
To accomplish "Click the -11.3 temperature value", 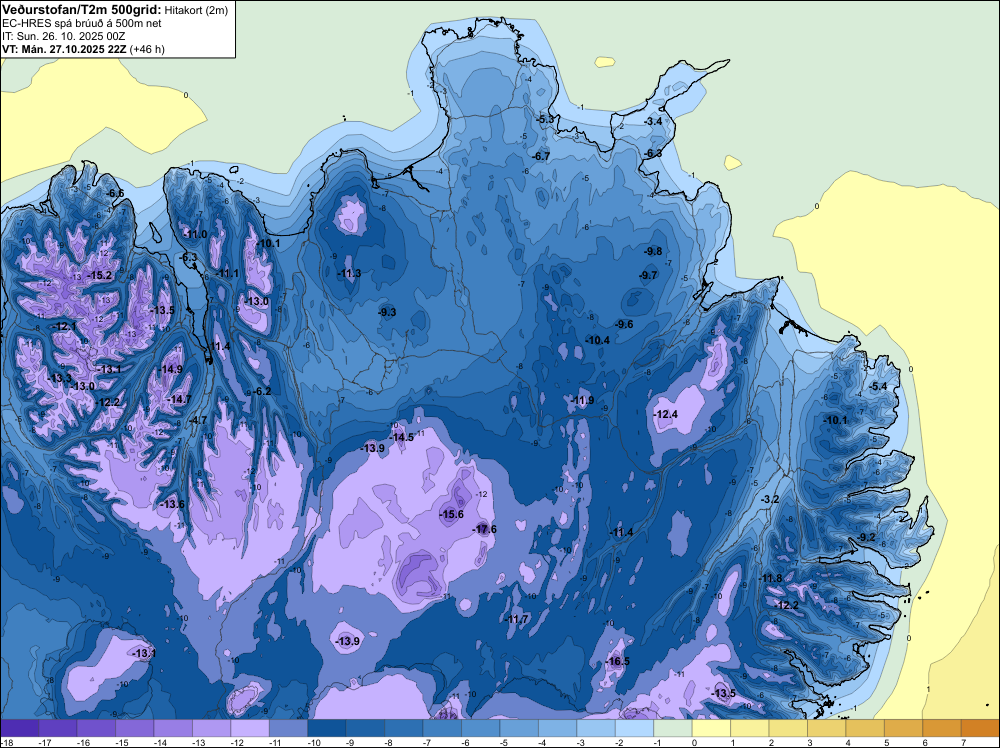I will pyautogui.click(x=349, y=274).
